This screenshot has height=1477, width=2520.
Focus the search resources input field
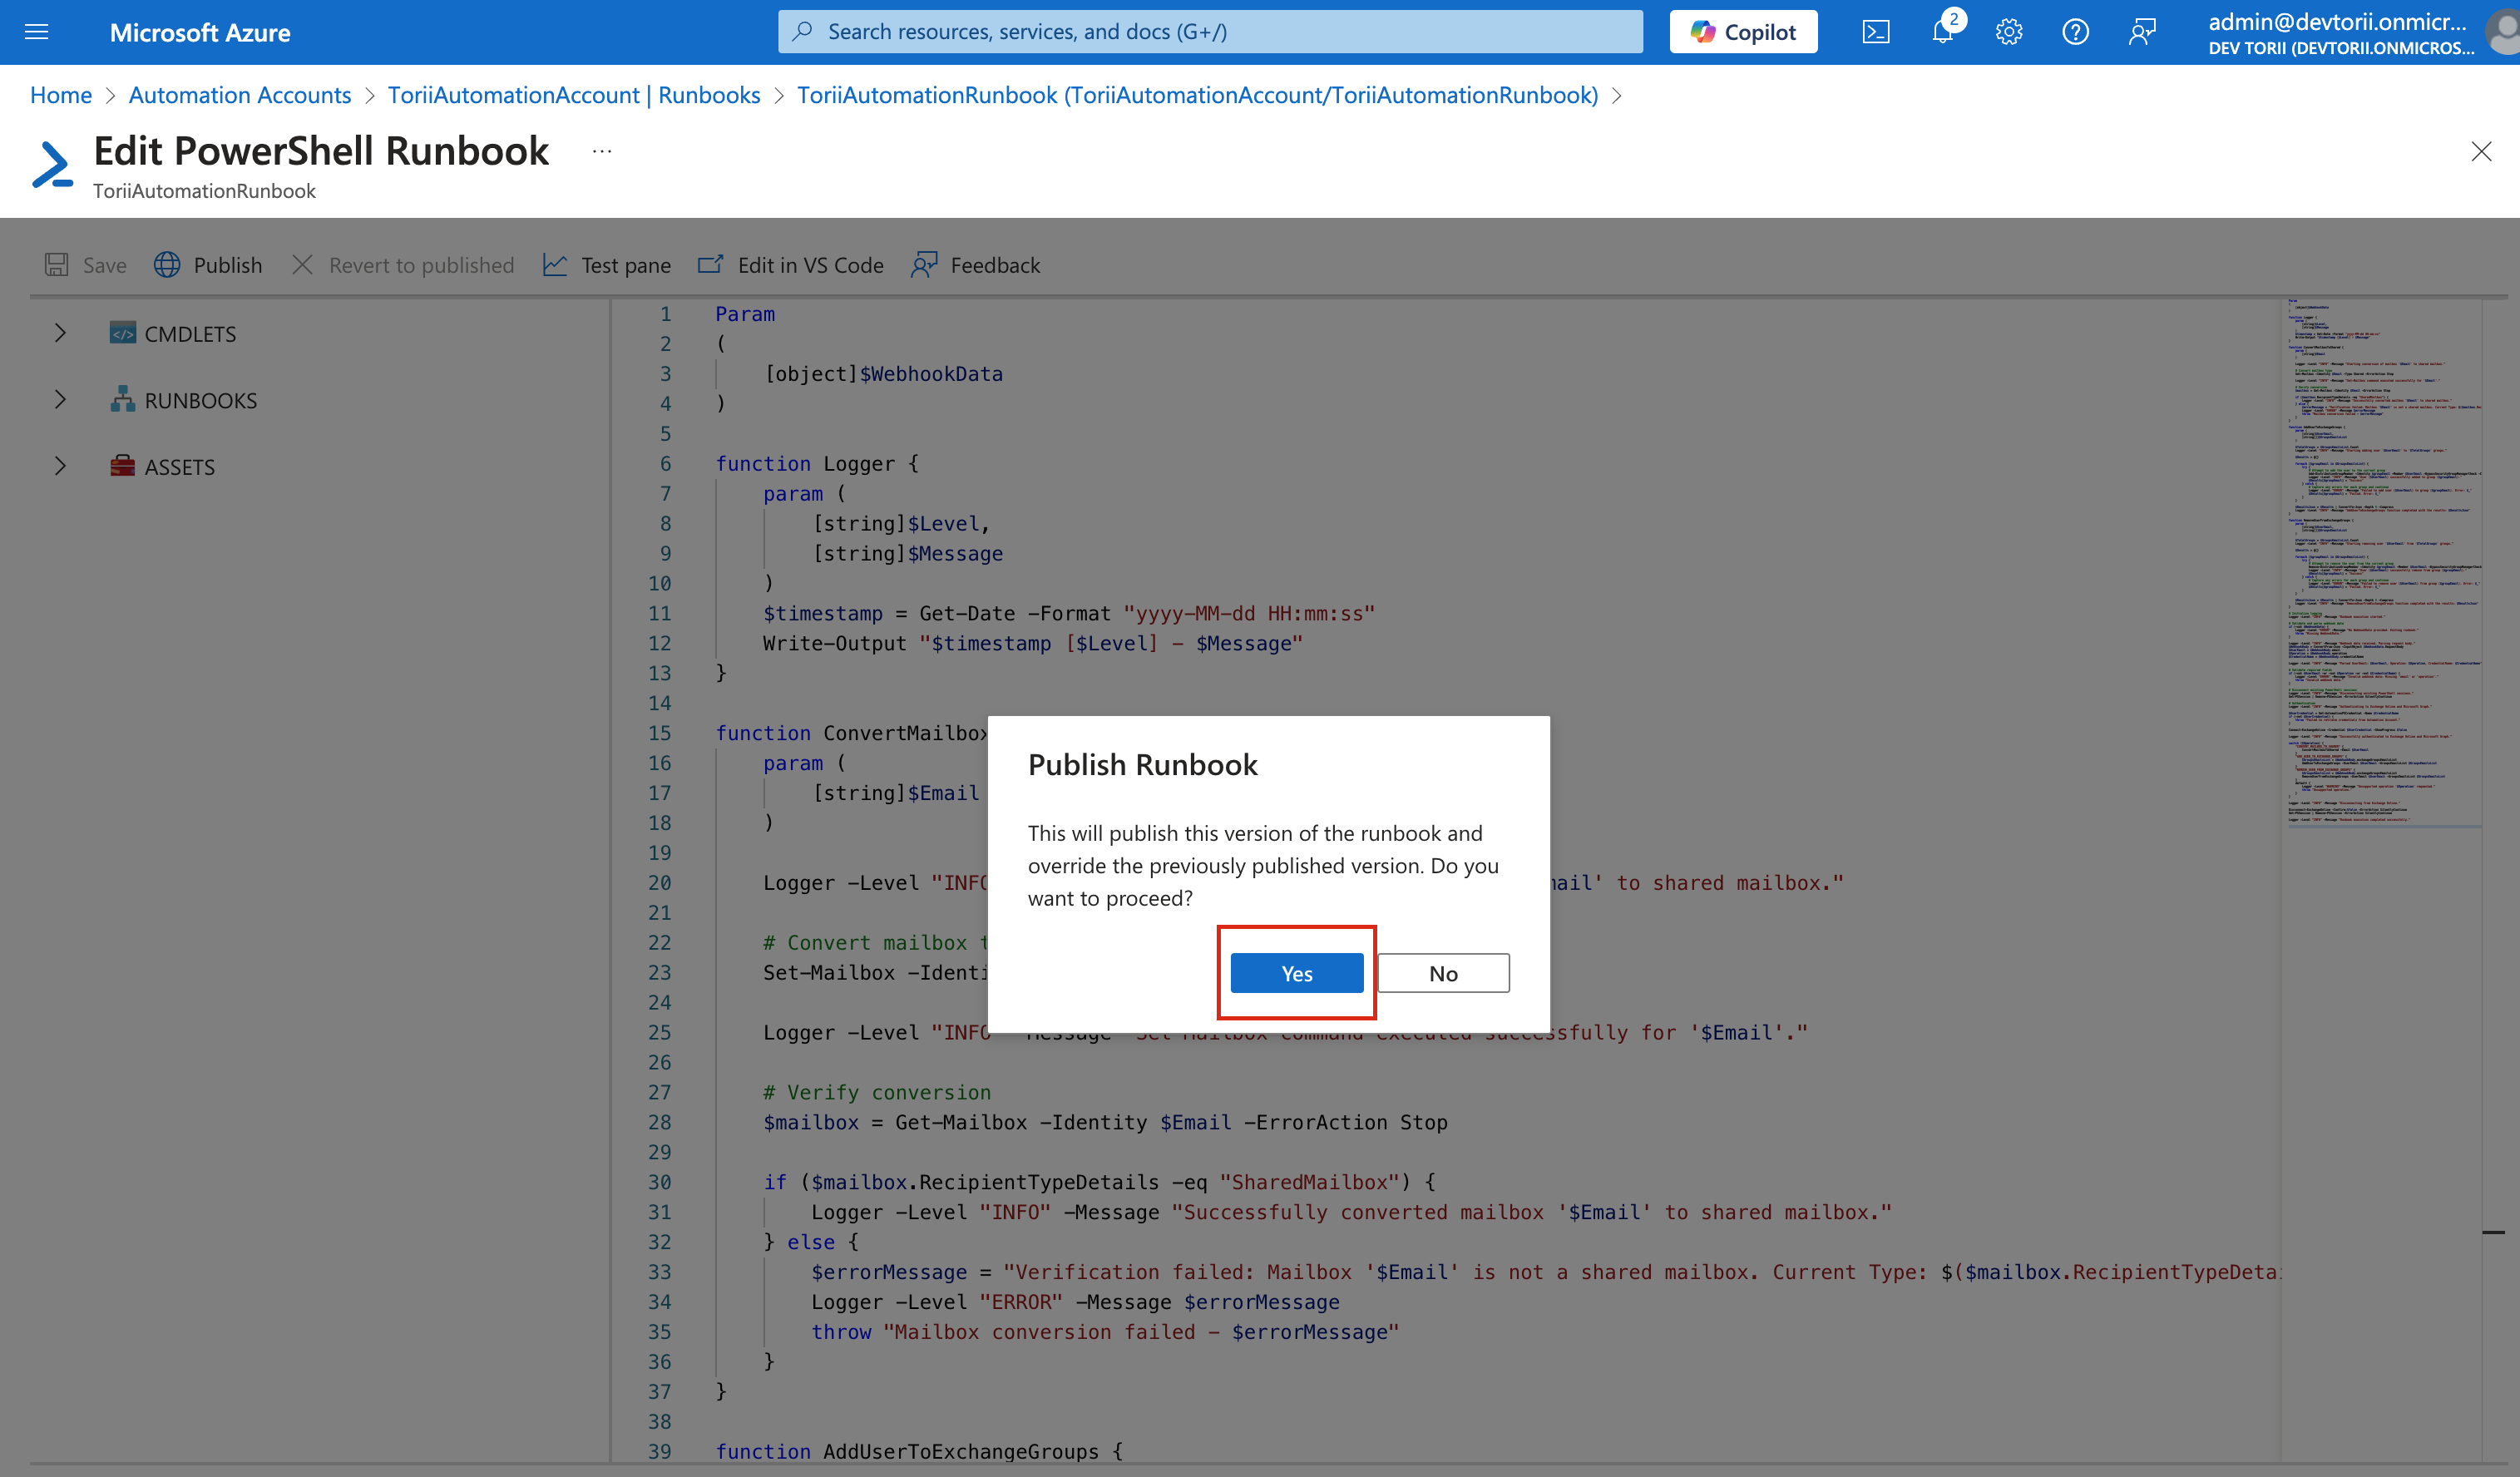1210,32
